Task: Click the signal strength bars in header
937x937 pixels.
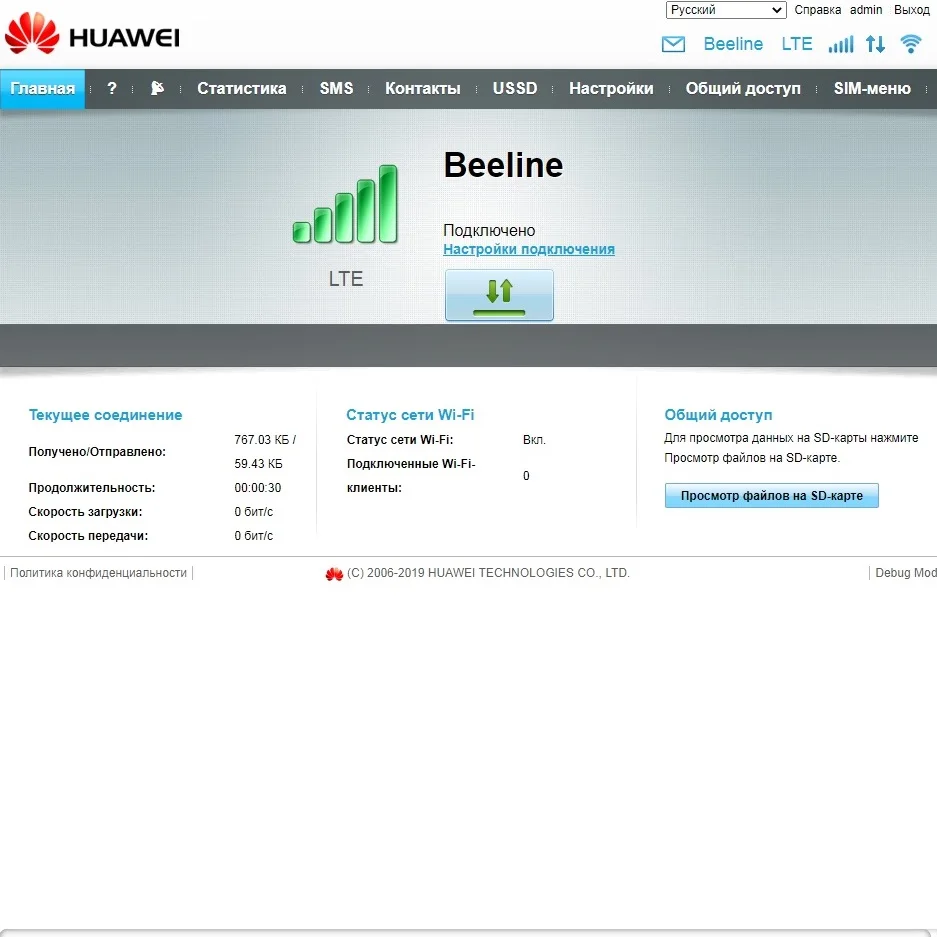Action: pyautogui.click(x=841, y=44)
